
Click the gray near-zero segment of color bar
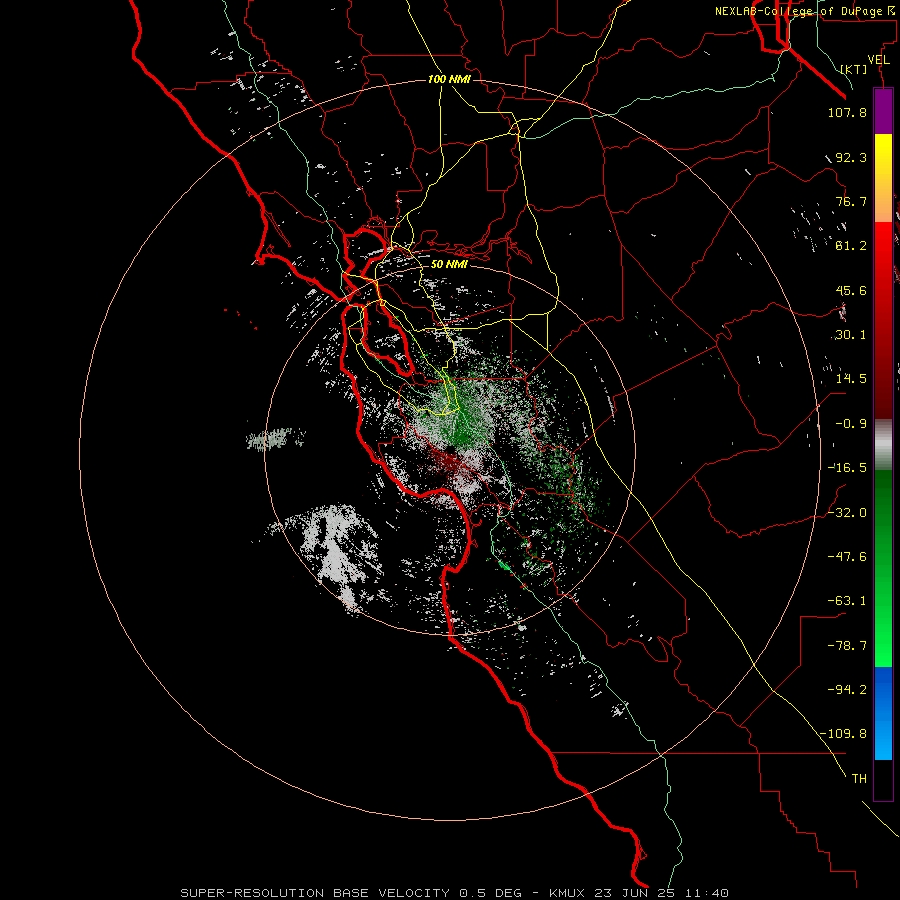pos(883,445)
